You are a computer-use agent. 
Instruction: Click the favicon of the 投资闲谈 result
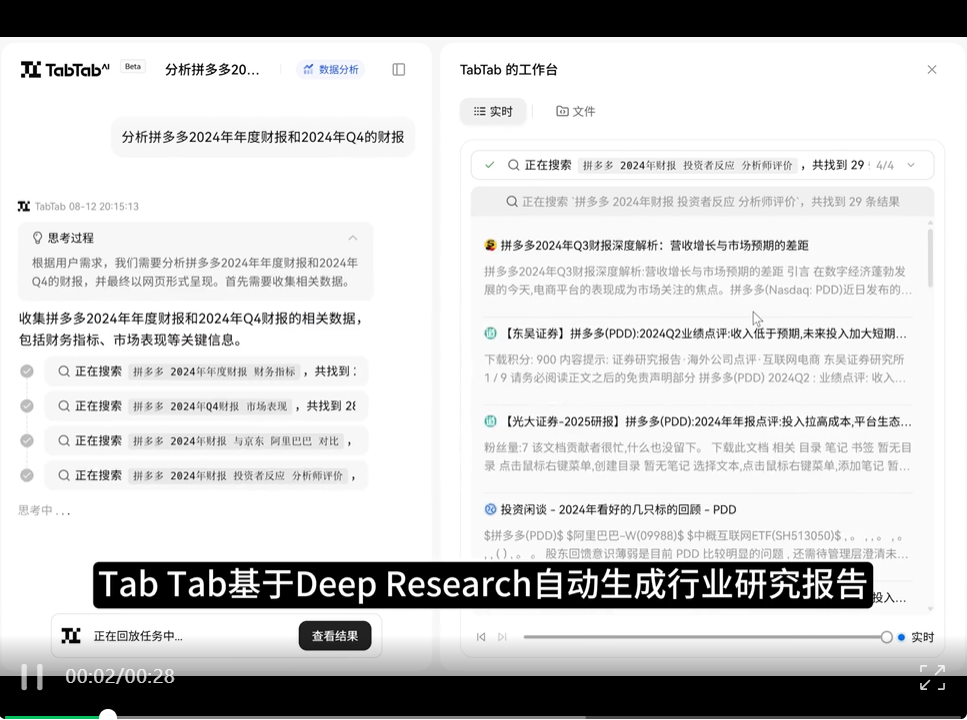click(490, 509)
